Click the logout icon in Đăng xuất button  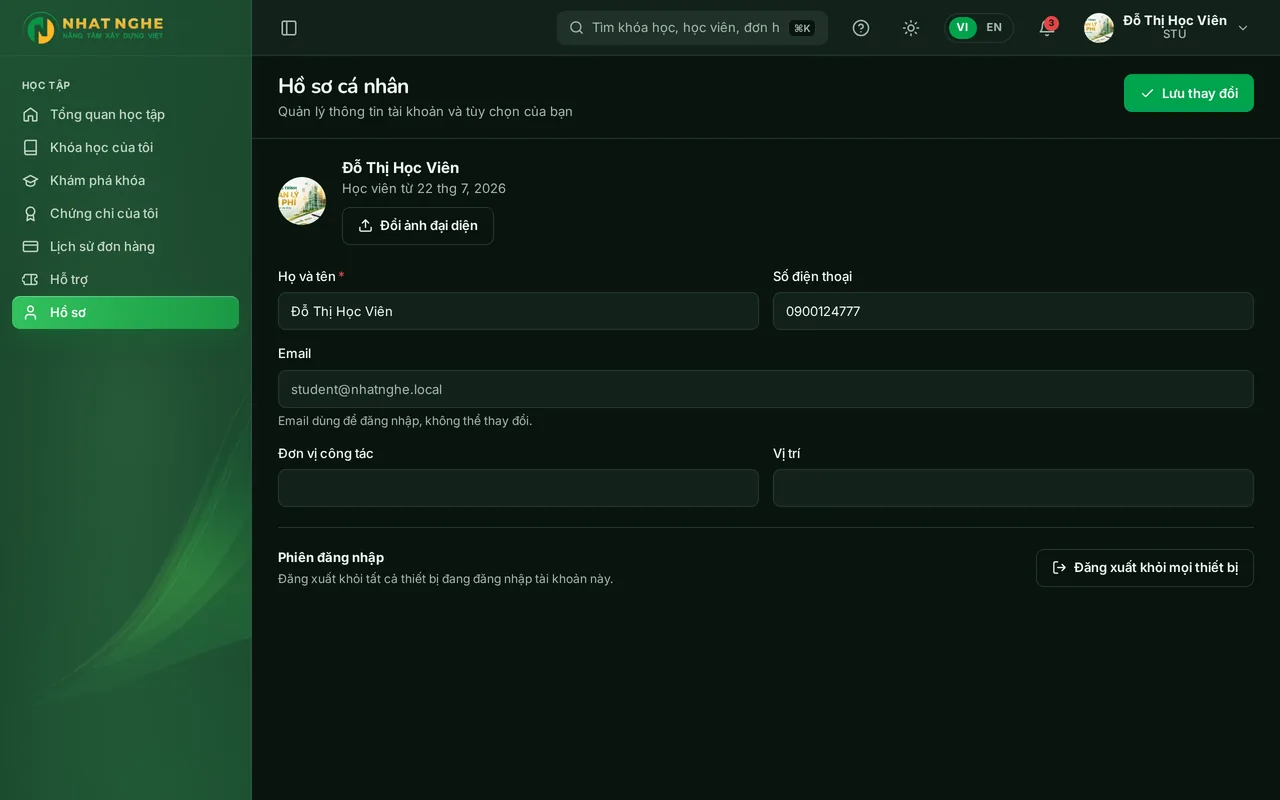click(x=1059, y=568)
